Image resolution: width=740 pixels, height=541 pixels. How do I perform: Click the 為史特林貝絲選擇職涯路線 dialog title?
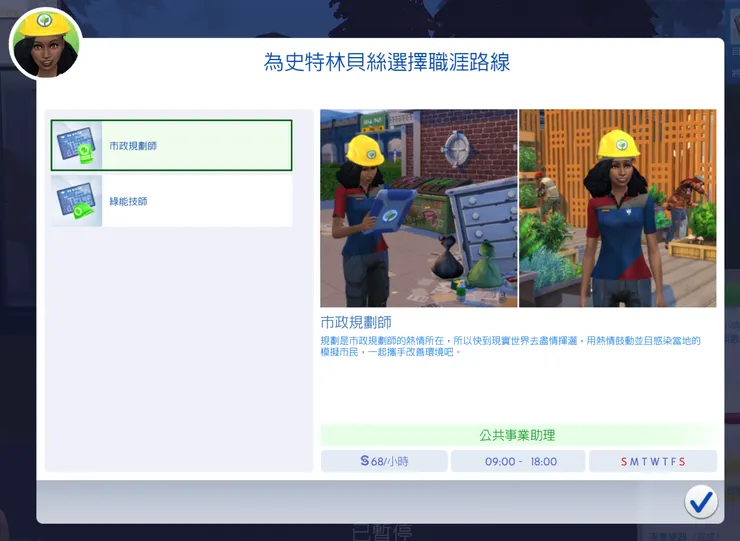pyautogui.click(x=387, y=62)
